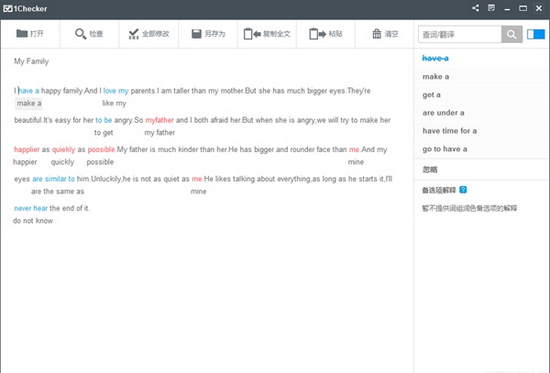The height and width of the screenshot is (373, 550).
Task: Click the red word 'quiekly'
Action: [63, 150]
